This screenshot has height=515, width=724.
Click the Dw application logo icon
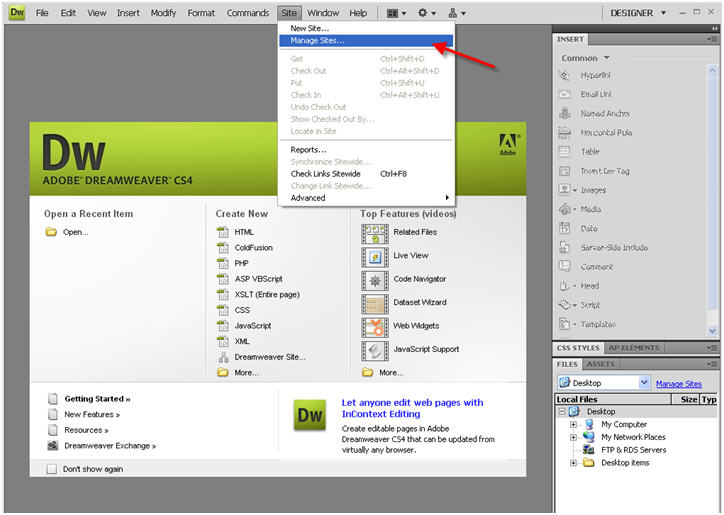click(x=17, y=12)
